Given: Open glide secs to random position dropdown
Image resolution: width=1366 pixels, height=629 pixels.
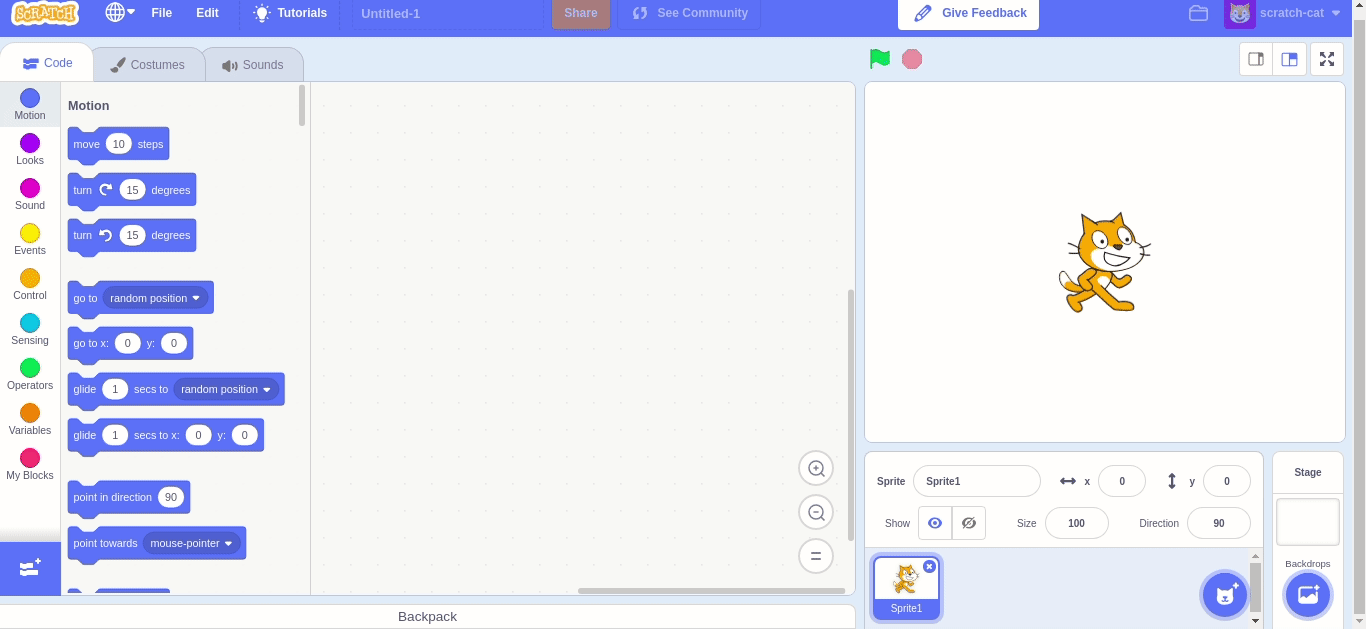Looking at the screenshot, I should (x=226, y=389).
